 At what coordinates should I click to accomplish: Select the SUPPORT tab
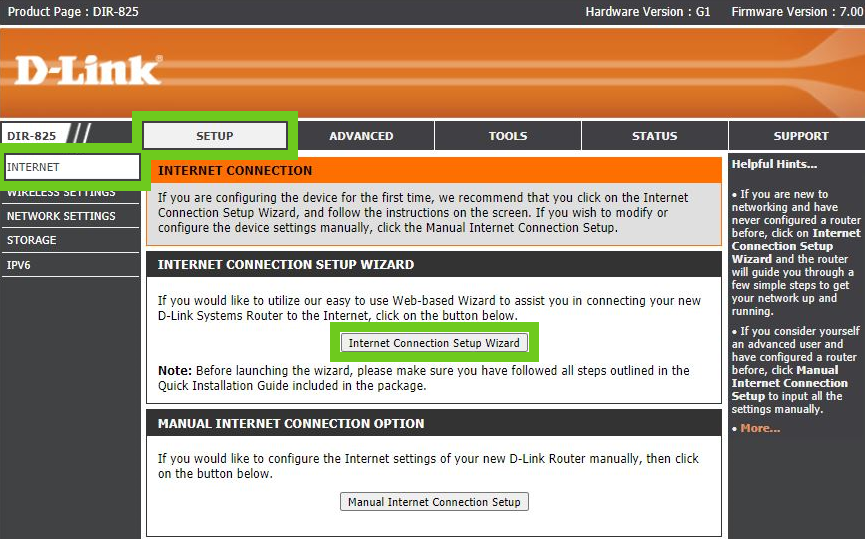[800, 136]
